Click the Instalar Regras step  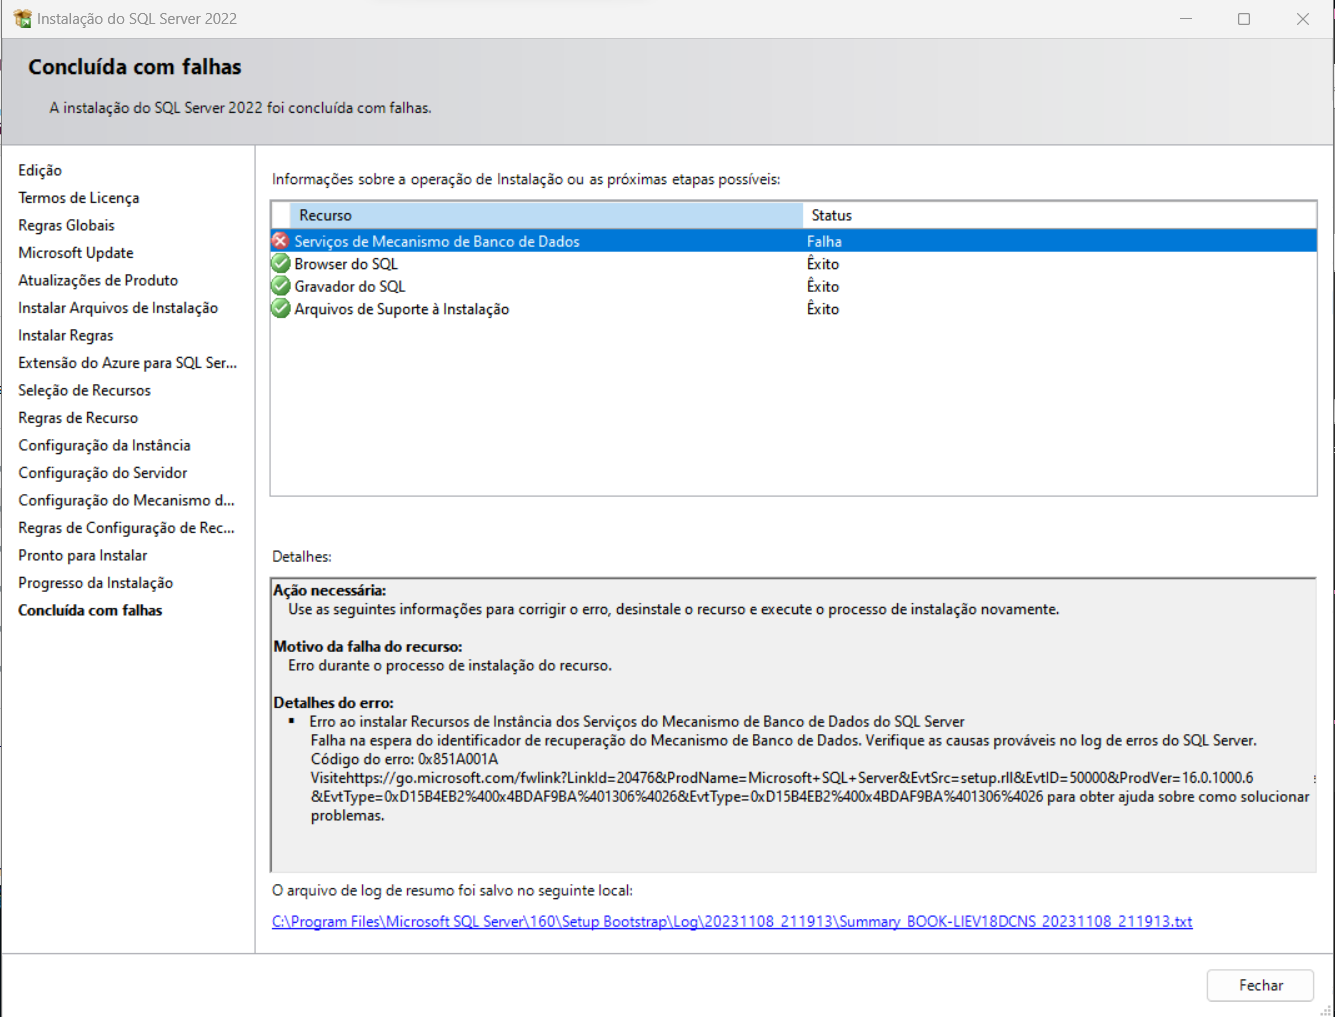66,336
